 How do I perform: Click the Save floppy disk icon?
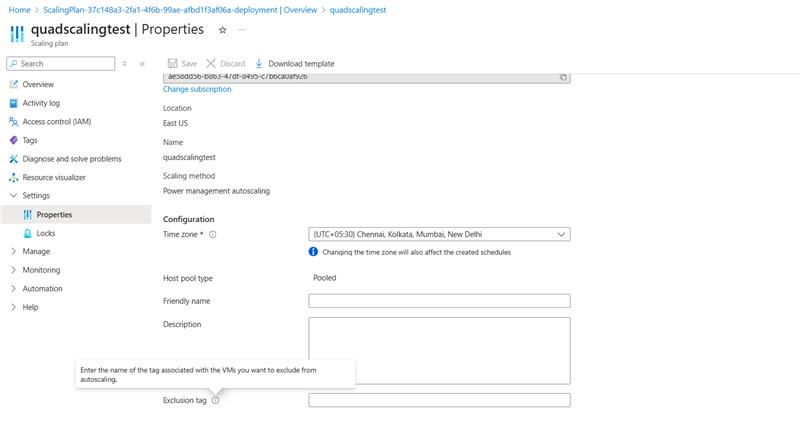tap(172, 63)
